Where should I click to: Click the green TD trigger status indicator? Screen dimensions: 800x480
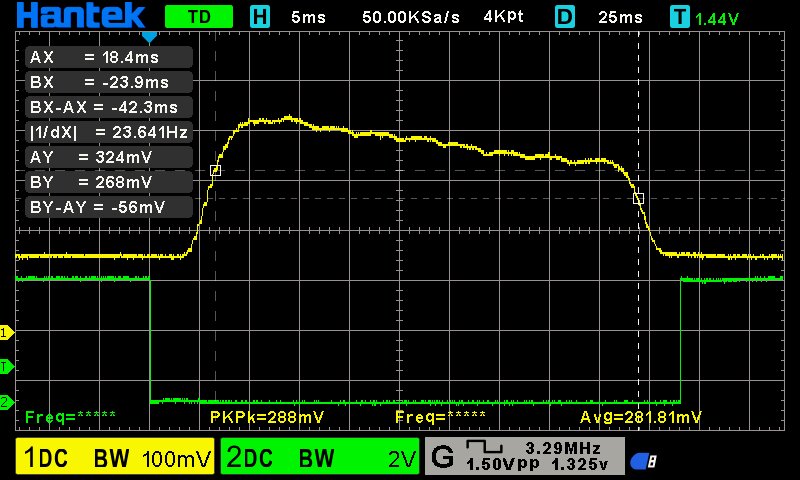tap(199, 17)
